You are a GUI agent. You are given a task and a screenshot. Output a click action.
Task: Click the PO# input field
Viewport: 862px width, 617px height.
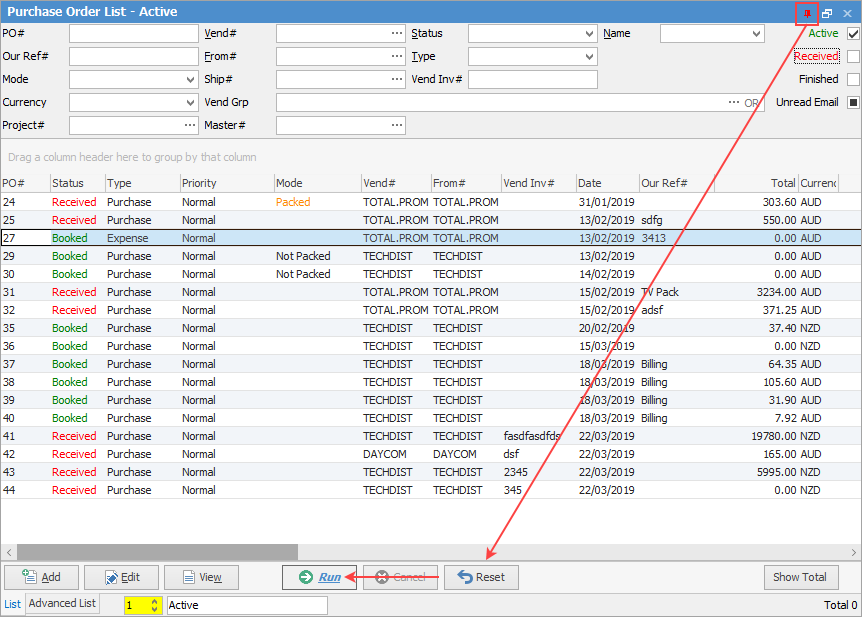pos(133,34)
